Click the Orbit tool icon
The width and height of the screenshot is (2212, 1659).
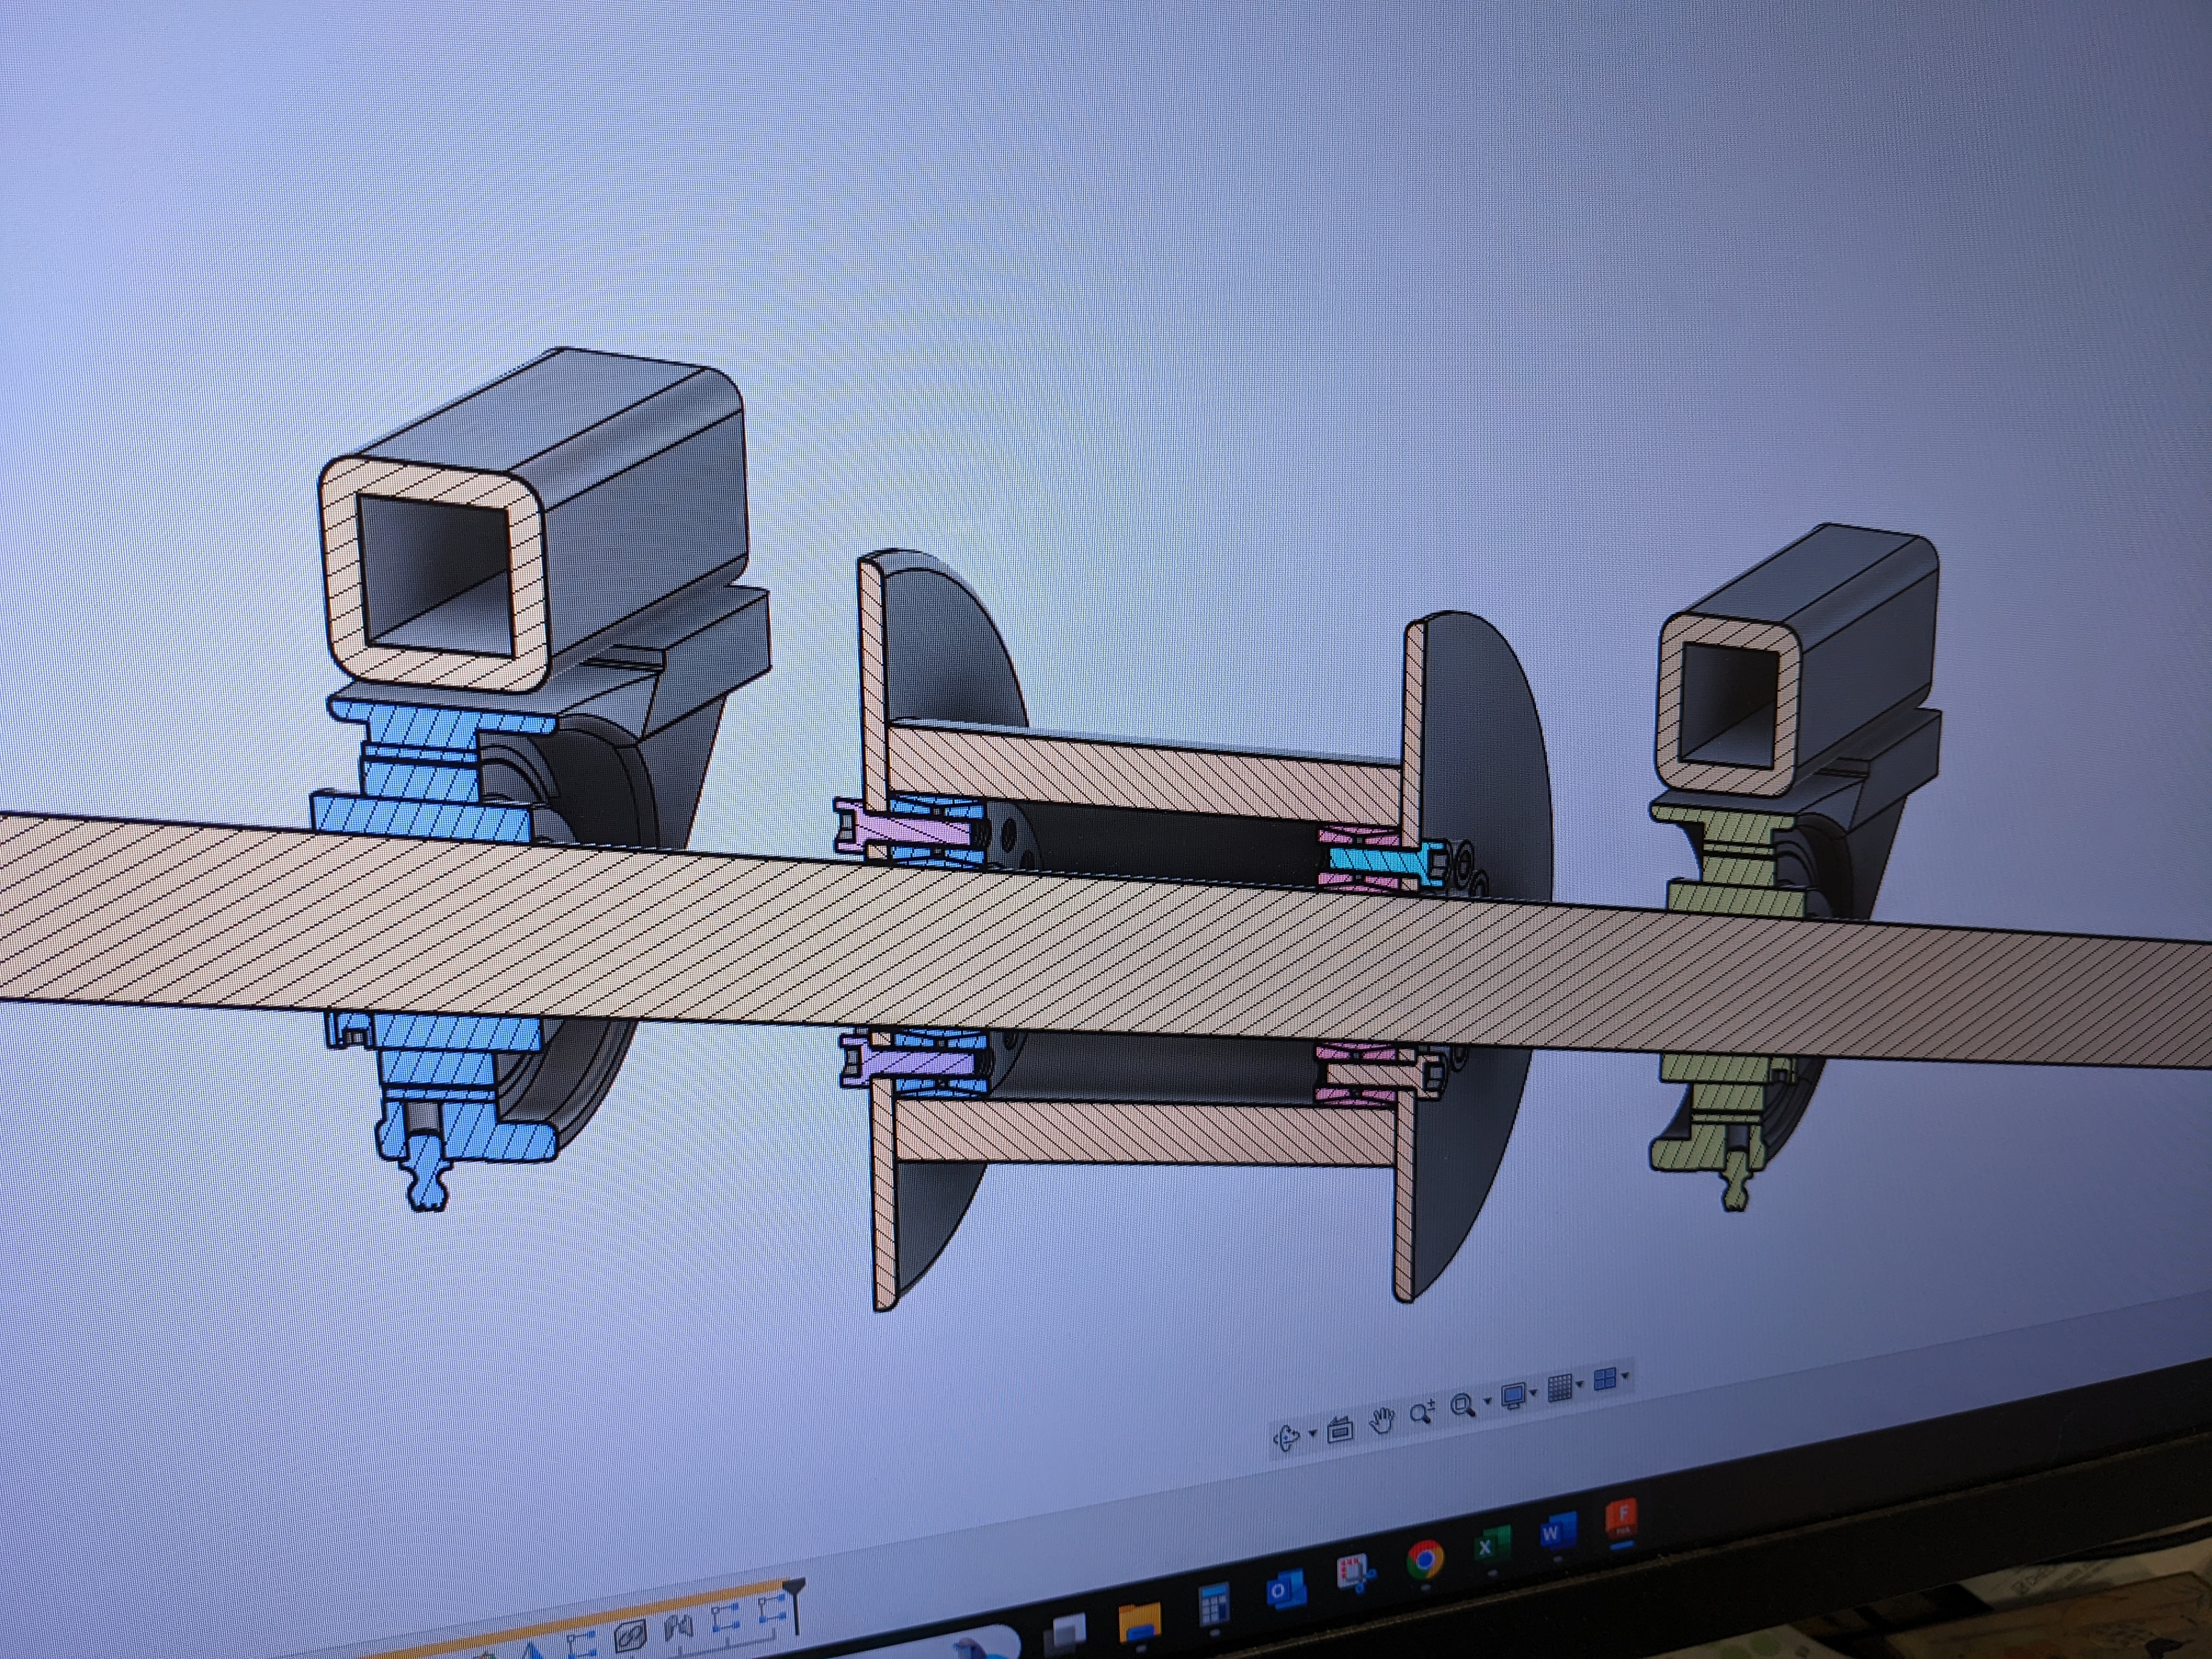pos(1287,1438)
